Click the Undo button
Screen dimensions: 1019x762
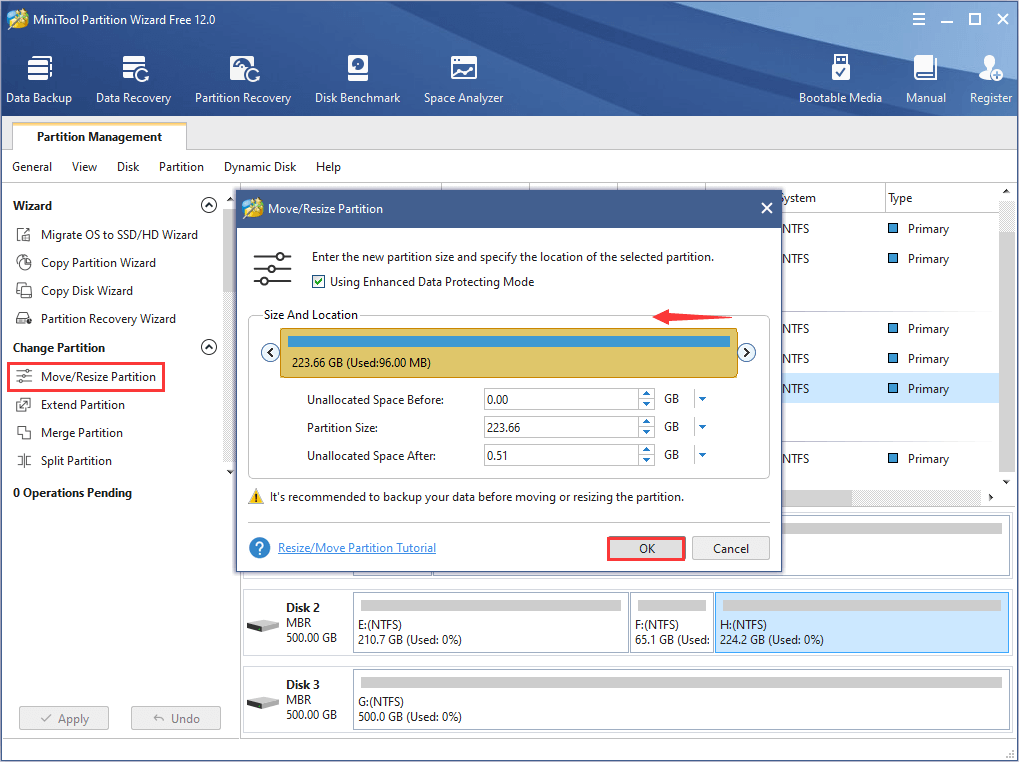[175, 718]
